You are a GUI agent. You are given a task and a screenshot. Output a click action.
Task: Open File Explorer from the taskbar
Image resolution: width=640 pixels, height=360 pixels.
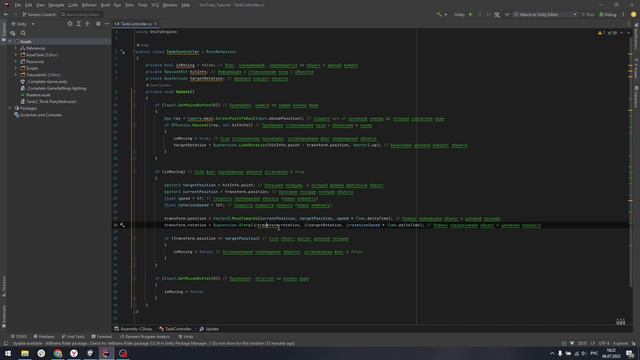[25, 353]
